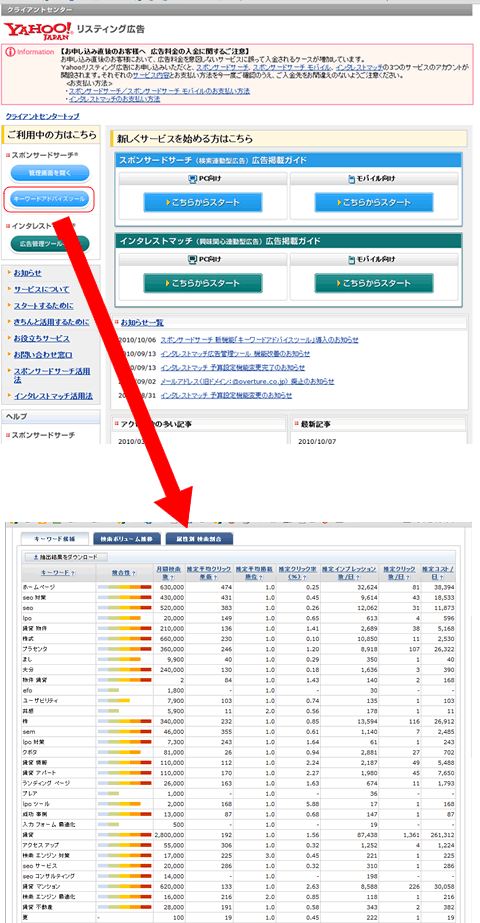The height and width of the screenshot is (923, 480).
Task: Open クライアントセンタートップ link
Action: [42, 117]
